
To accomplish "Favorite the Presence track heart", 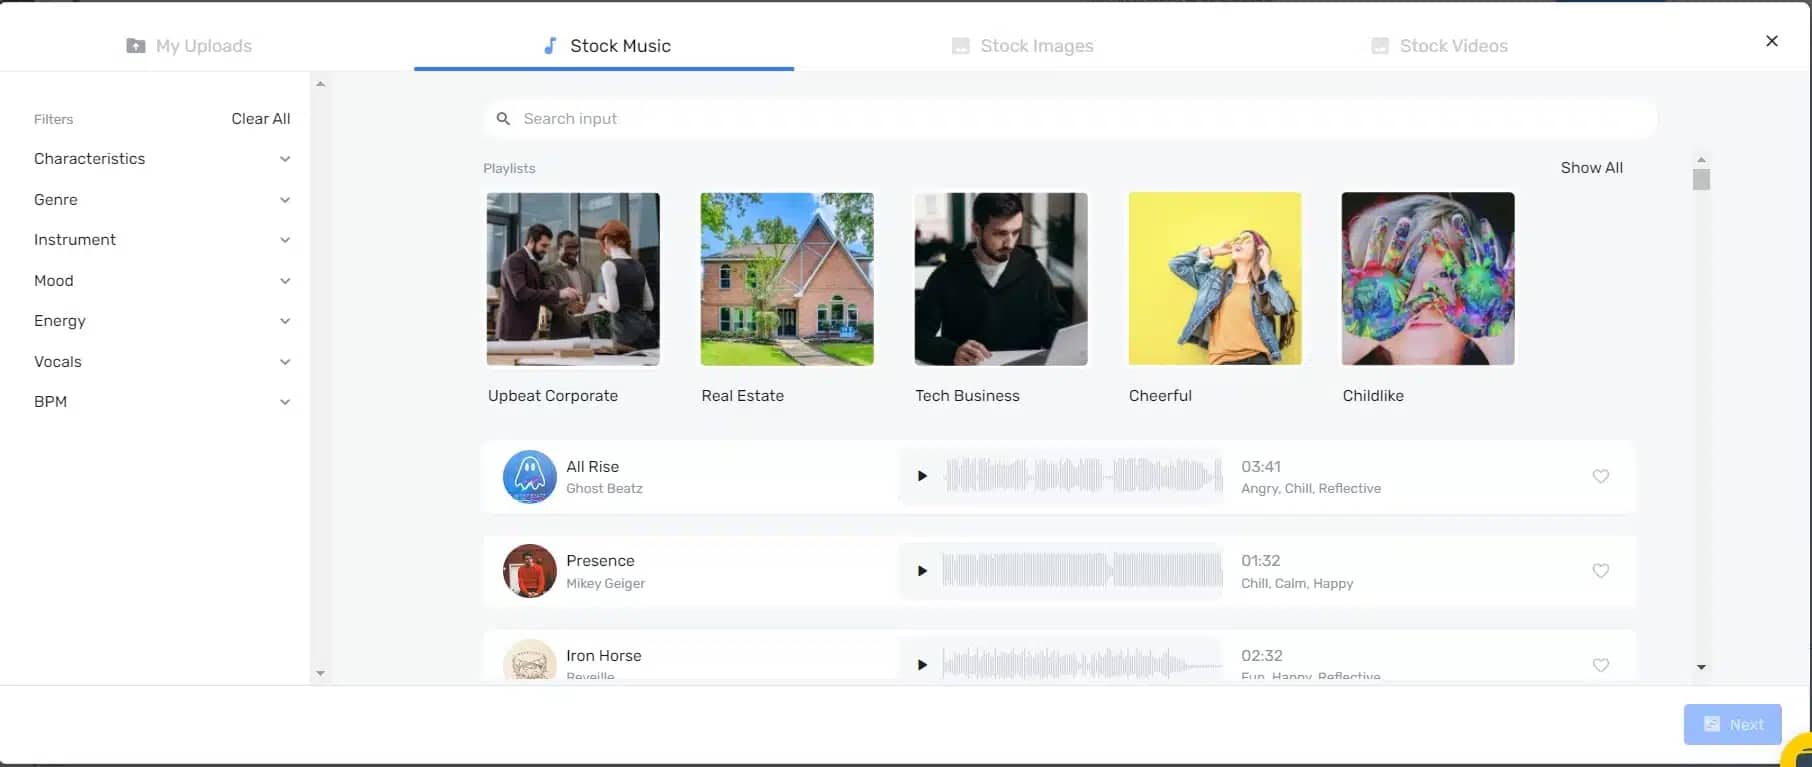I will (1600, 571).
